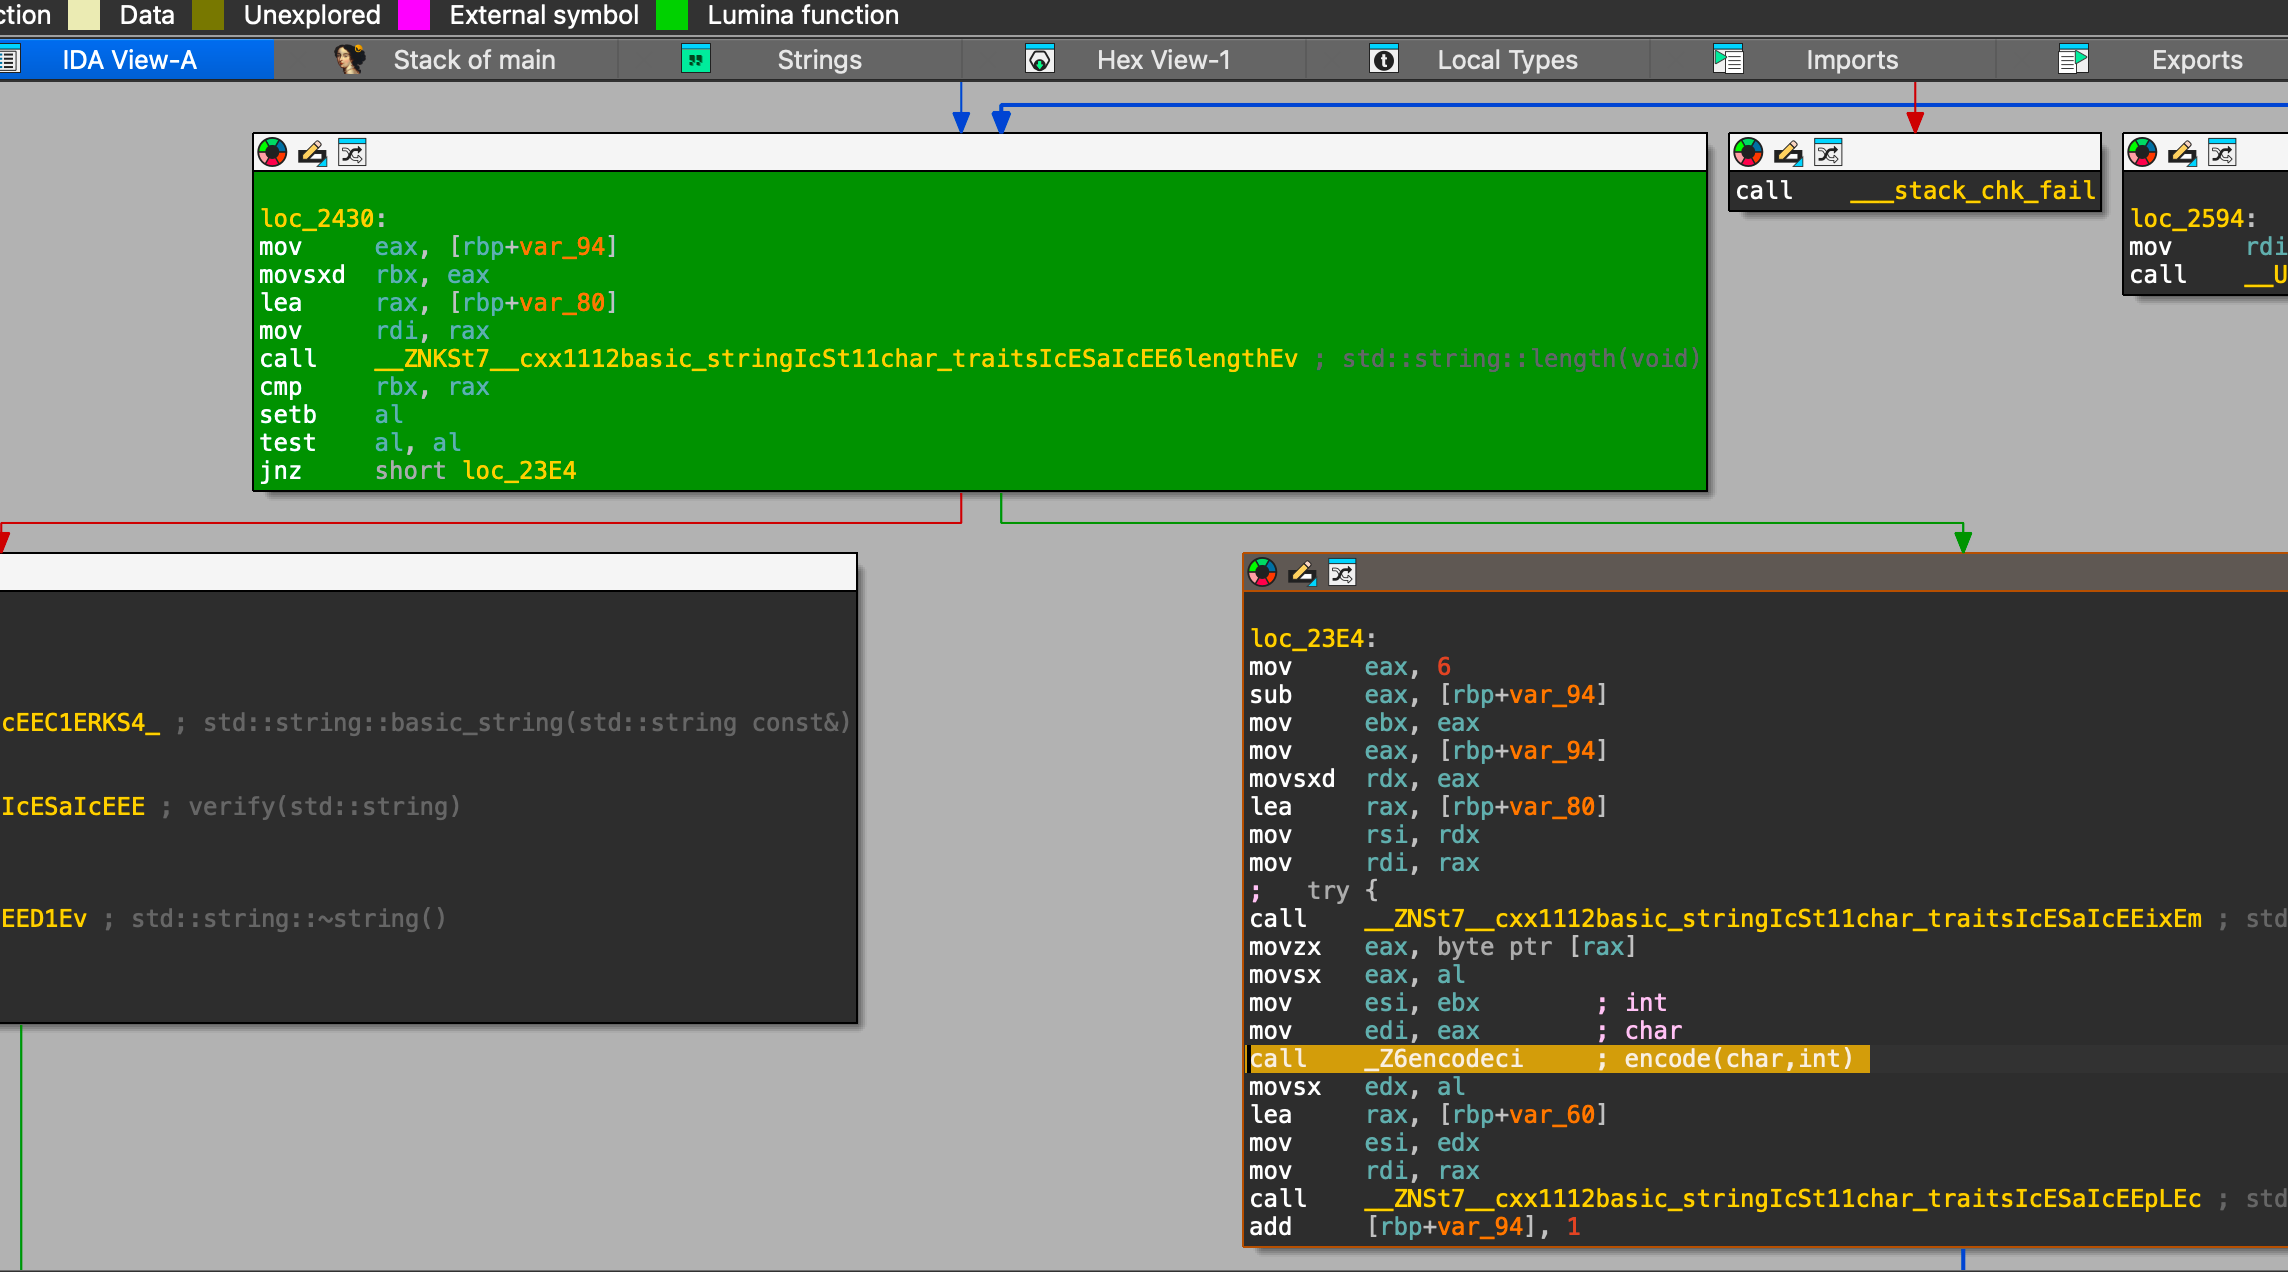Click the ___stack_chk_fail call target
This screenshot has height=1272, width=2288.
(x=1972, y=191)
